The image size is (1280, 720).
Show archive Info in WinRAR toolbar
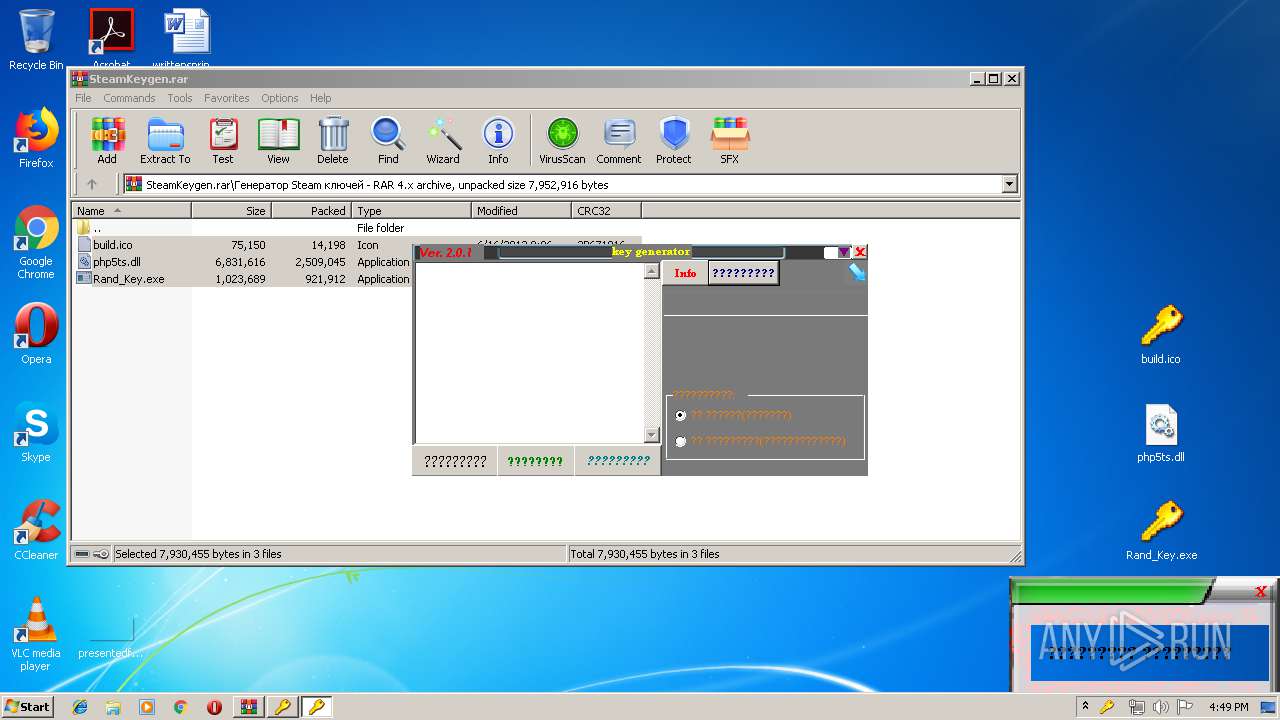498,140
